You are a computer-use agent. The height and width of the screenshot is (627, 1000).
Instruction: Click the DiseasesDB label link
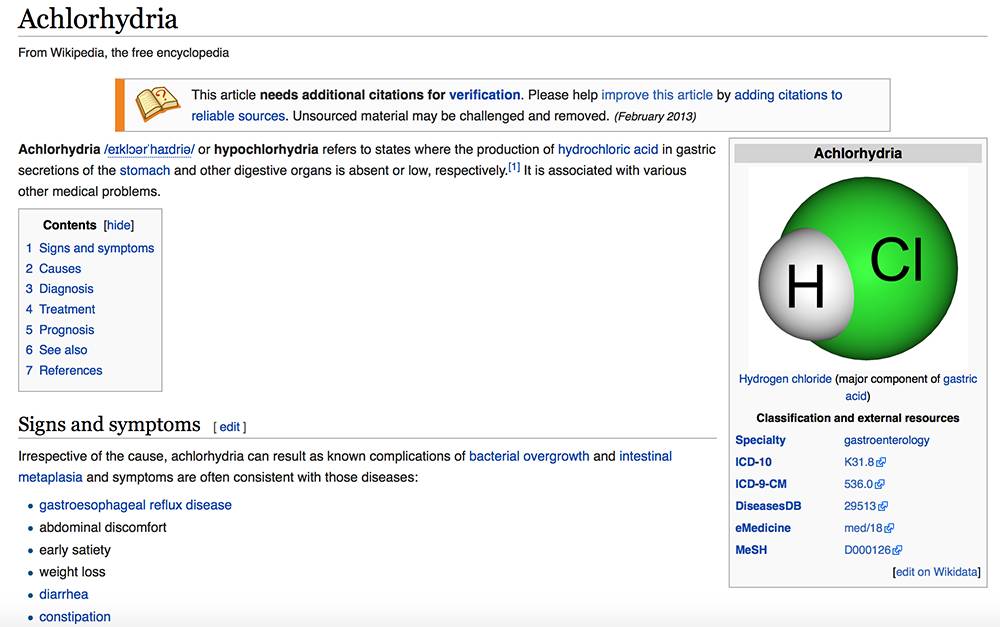[768, 506]
